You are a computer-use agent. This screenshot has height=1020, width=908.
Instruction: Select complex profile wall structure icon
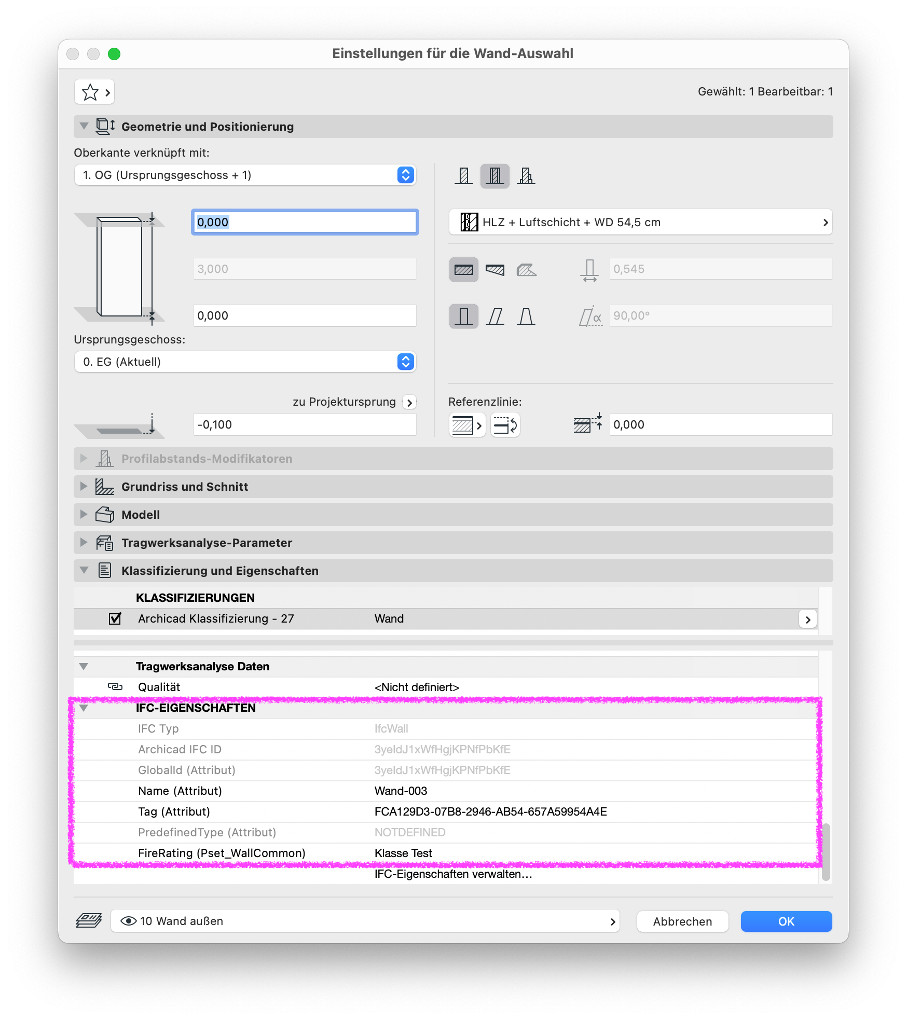pyautogui.click(x=526, y=176)
